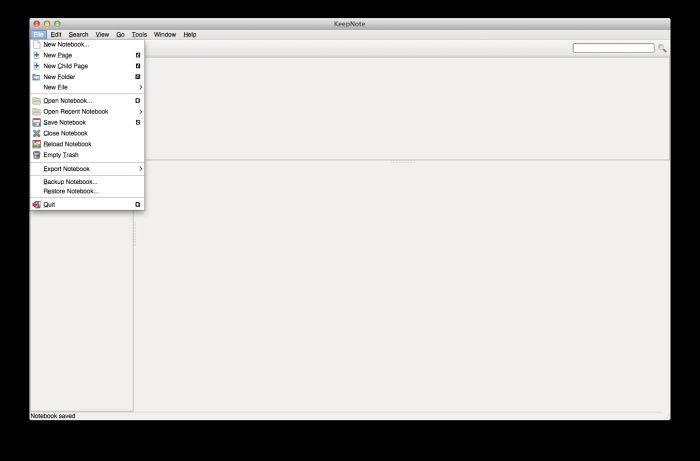Click the Reload Notebook icon
This screenshot has height=461, width=700.
[x=37, y=144]
